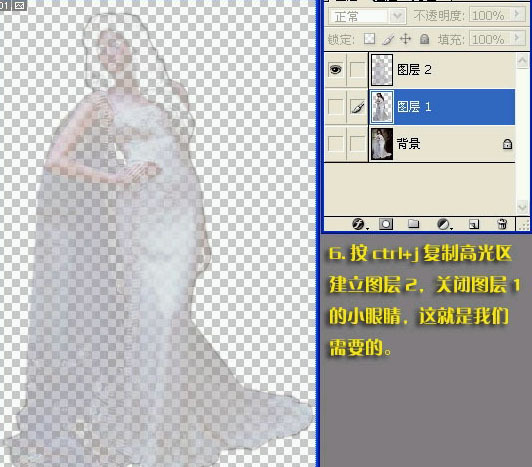Hide 图层 2 using eye icon
532x467 pixels.
click(336, 70)
